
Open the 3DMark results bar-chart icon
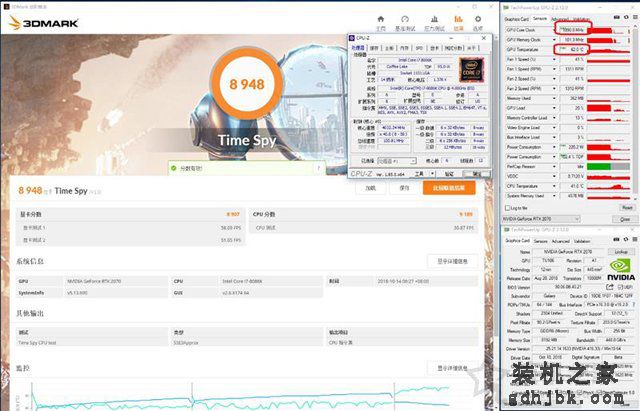point(458,19)
